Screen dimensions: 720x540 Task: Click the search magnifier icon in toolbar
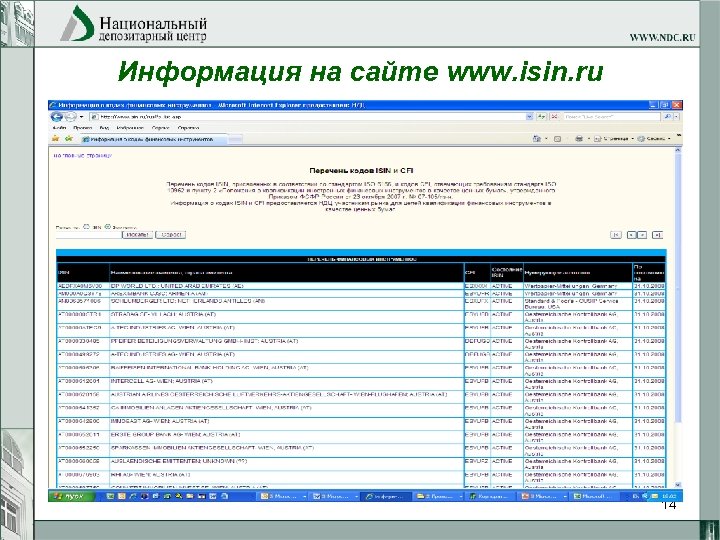[x=668, y=117]
